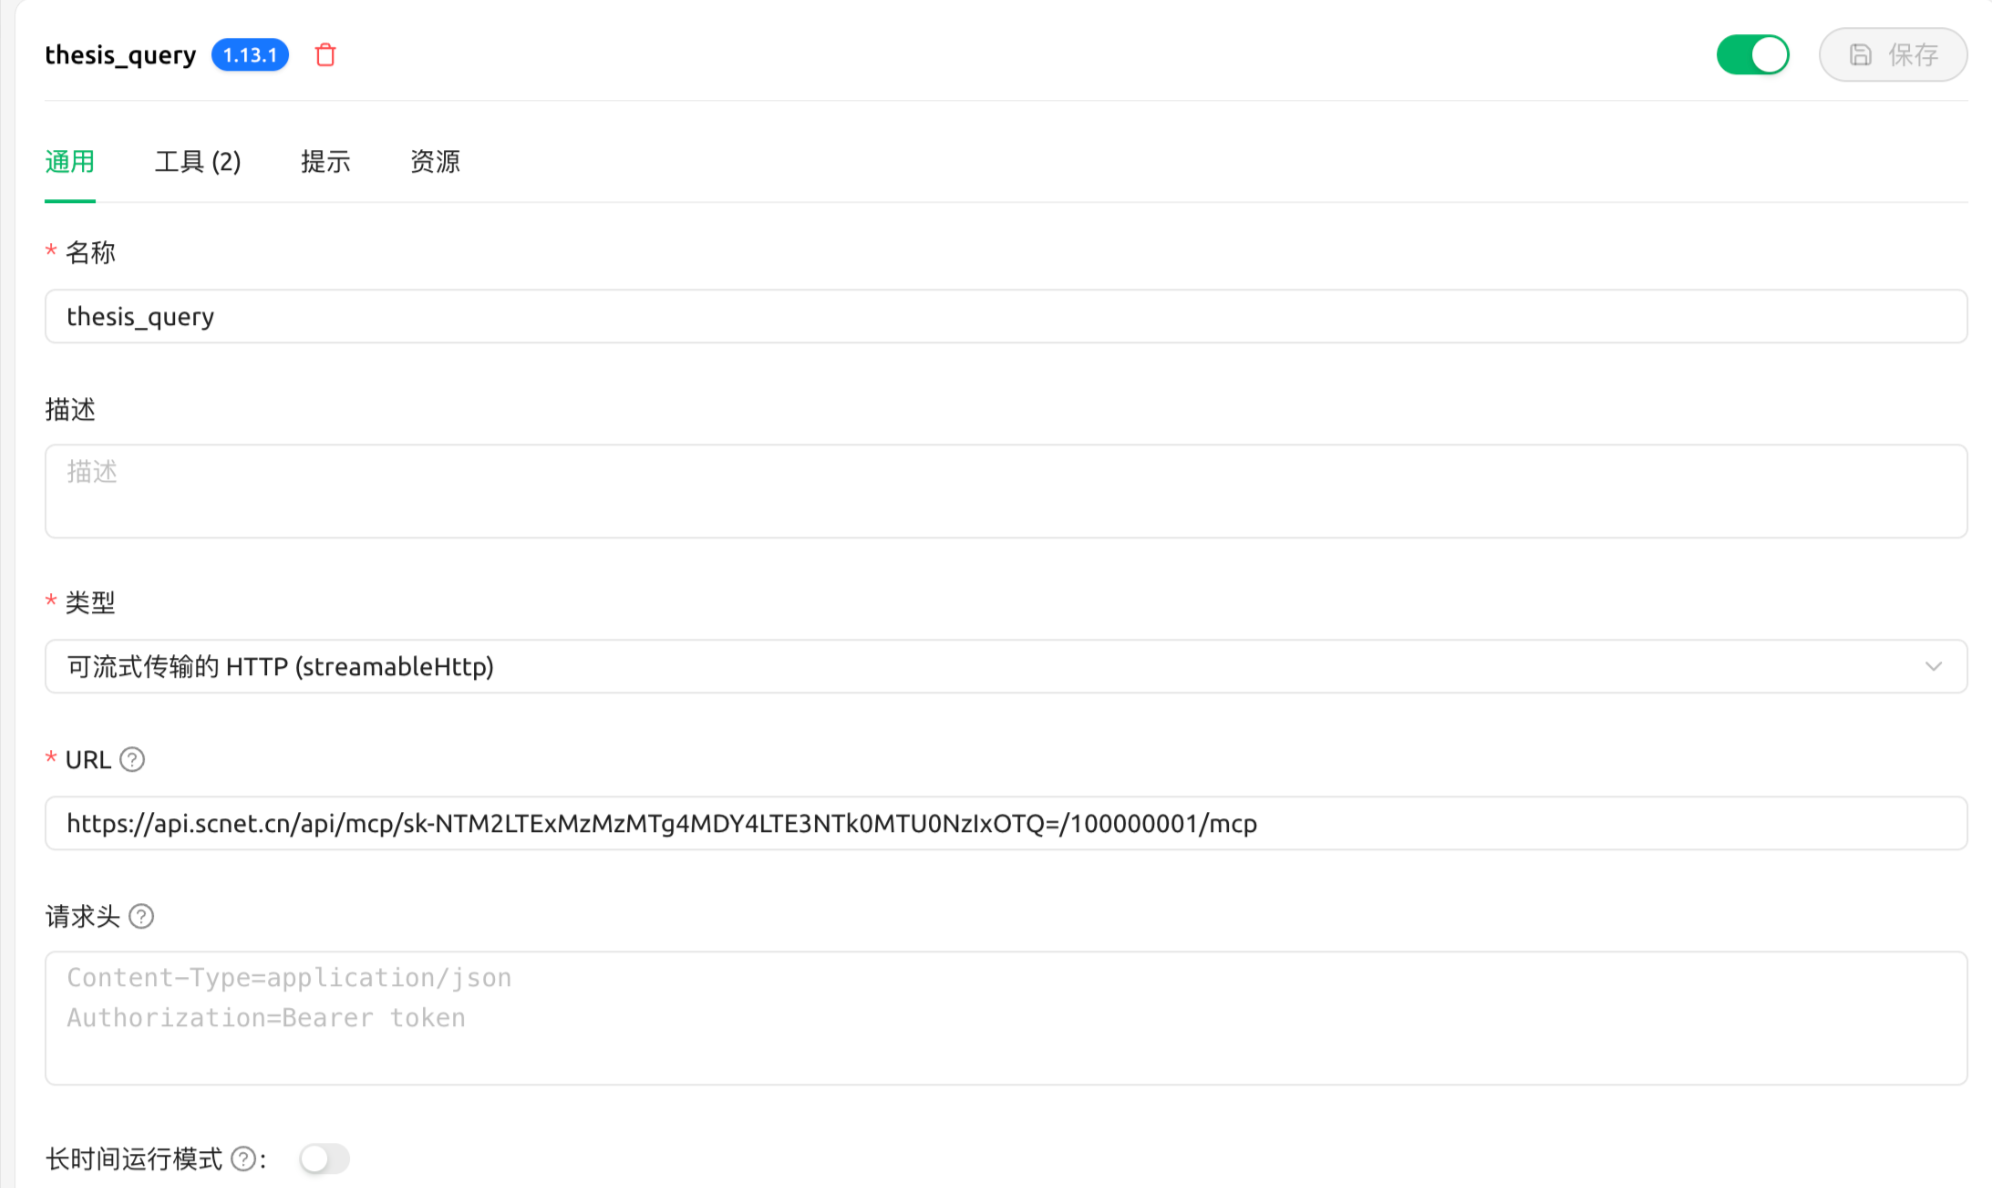Open the 工具 (2) tab
This screenshot has width=1992, height=1188.
coord(198,162)
